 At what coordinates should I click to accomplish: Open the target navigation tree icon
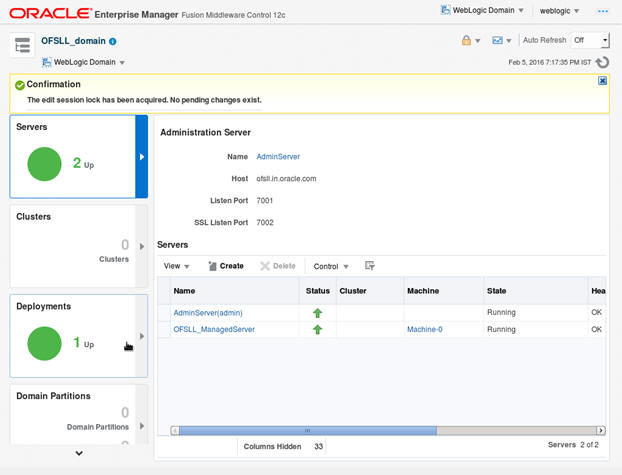(x=22, y=45)
